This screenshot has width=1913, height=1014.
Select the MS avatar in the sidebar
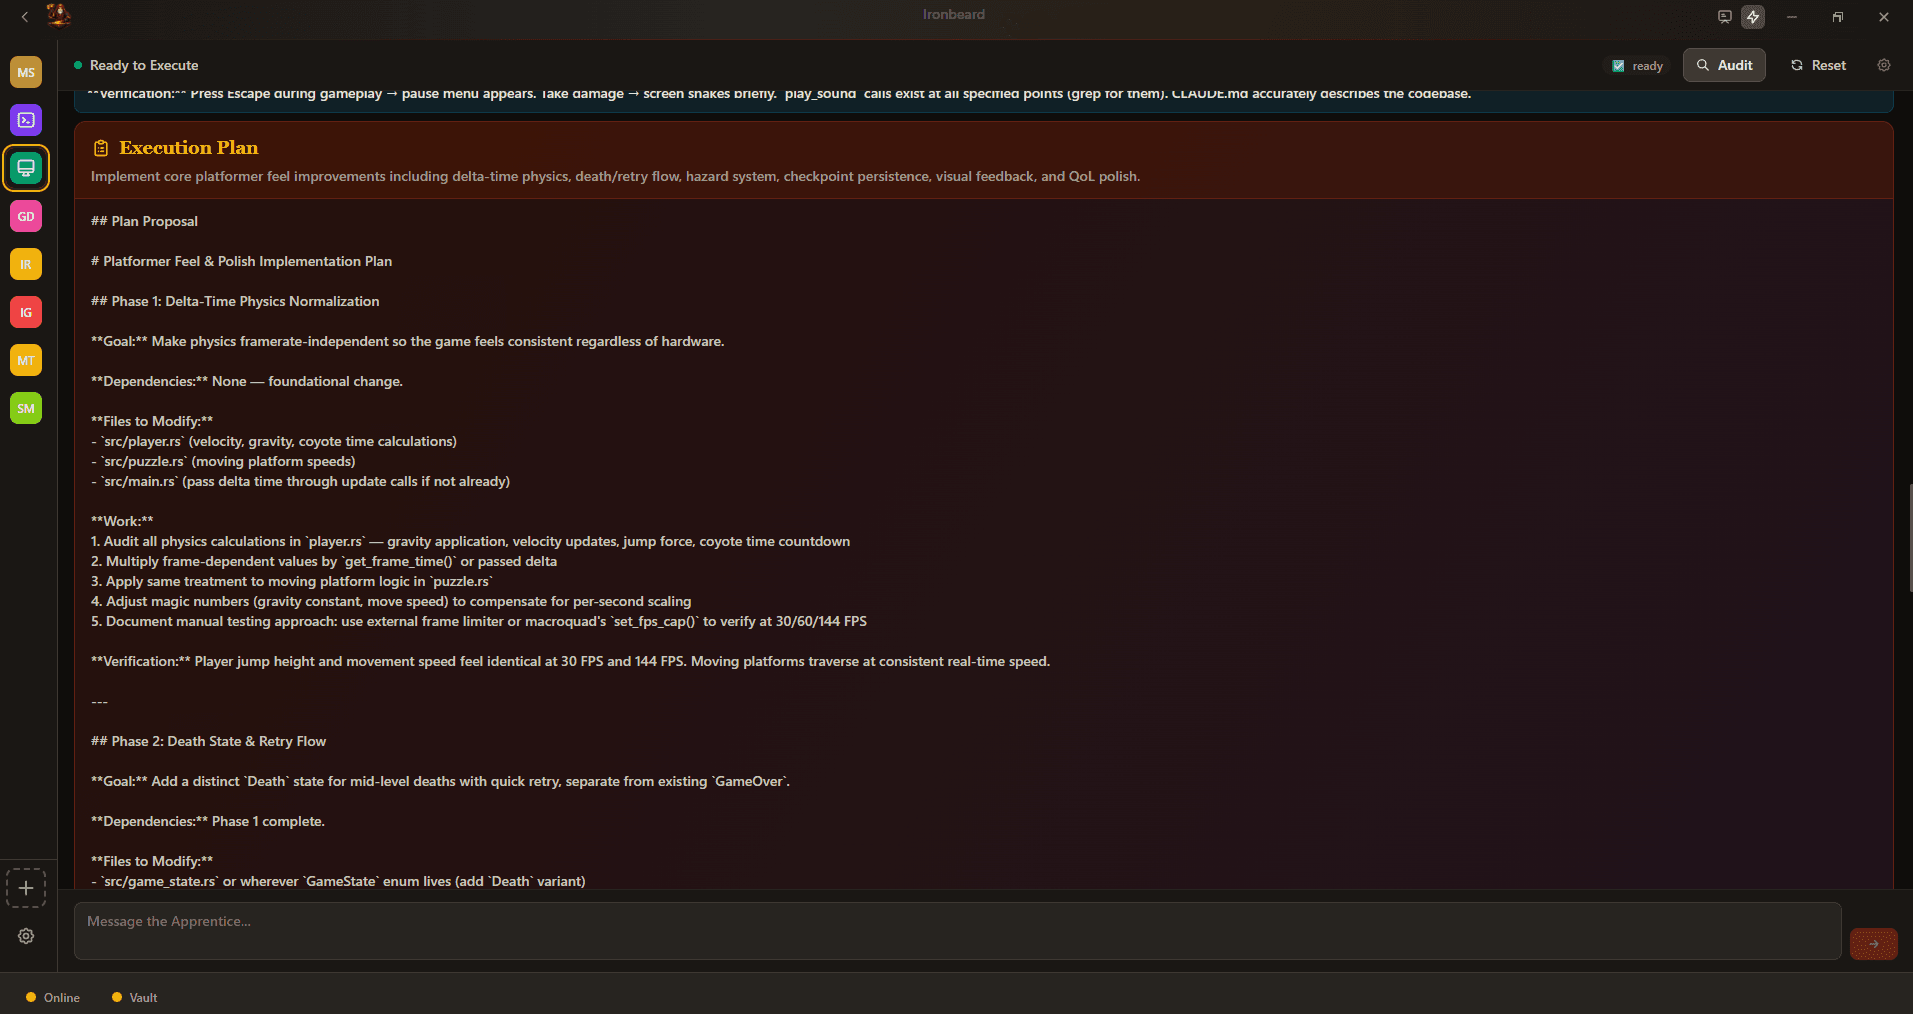pyautogui.click(x=26, y=72)
